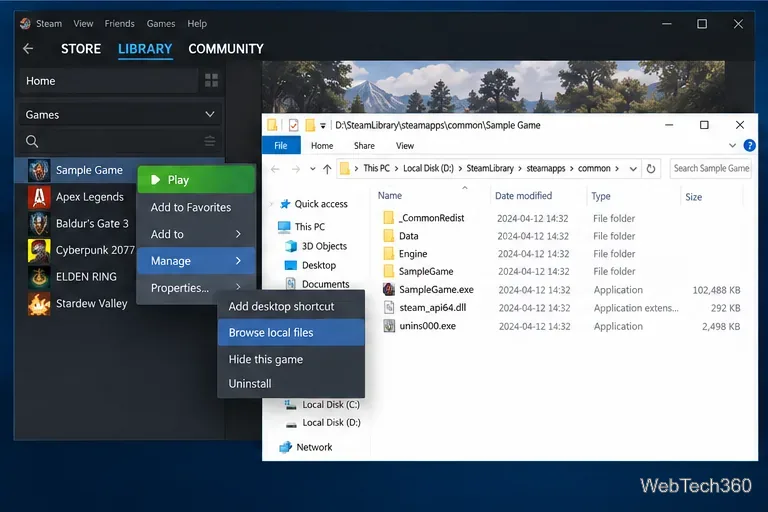The height and width of the screenshot is (512, 768).
Task: Sort files by Size column header
Action: pos(694,197)
